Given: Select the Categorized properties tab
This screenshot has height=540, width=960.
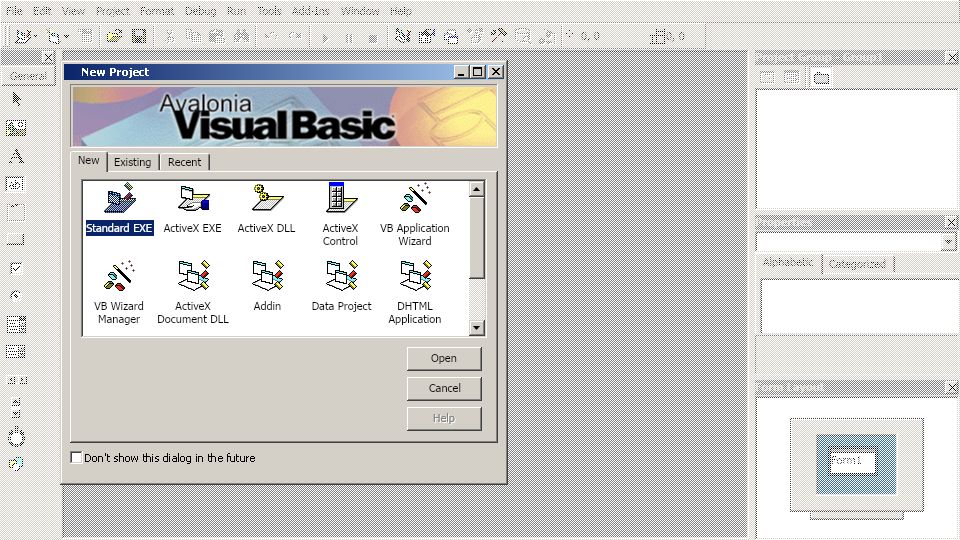Looking at the screenshot, I should pyautogui.click(x=857, y=264).
